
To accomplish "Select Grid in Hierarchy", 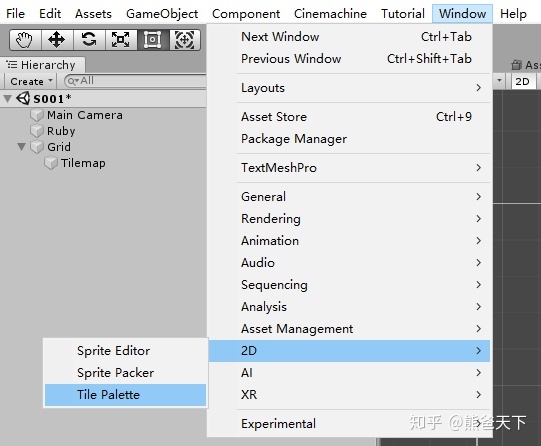I will 59,147.
